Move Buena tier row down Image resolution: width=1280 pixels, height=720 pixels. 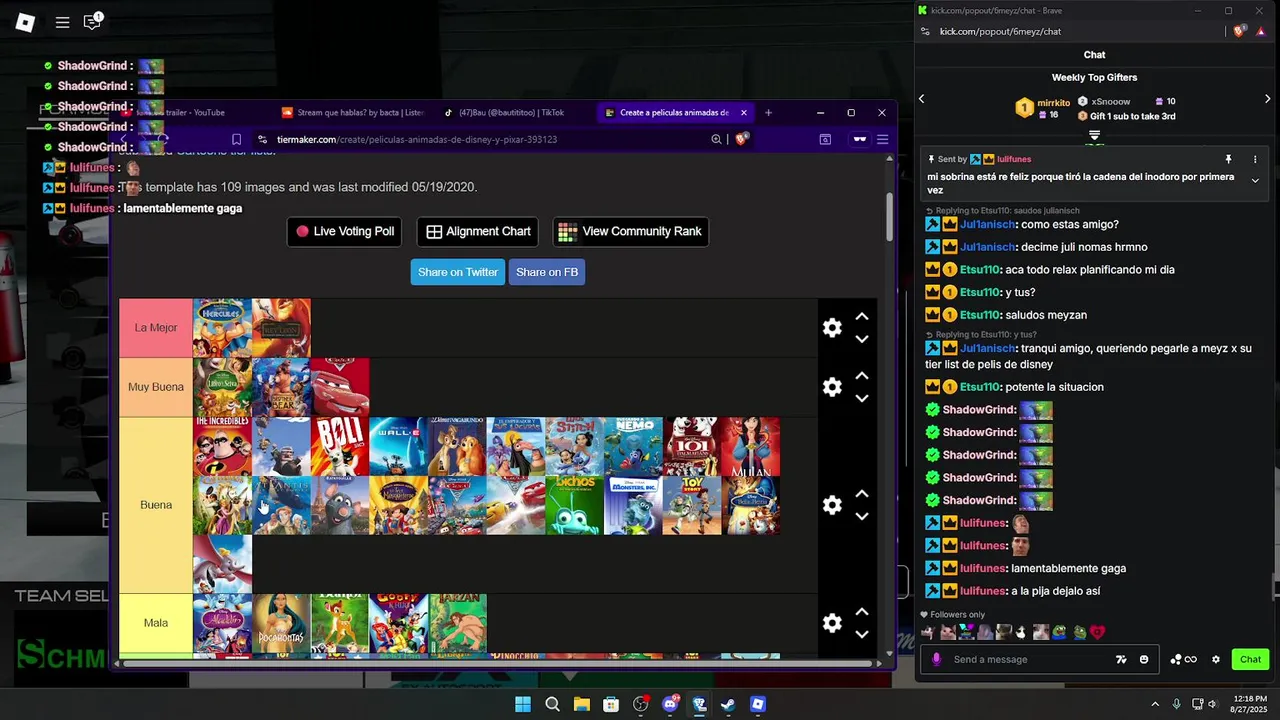tap(862, 516)
